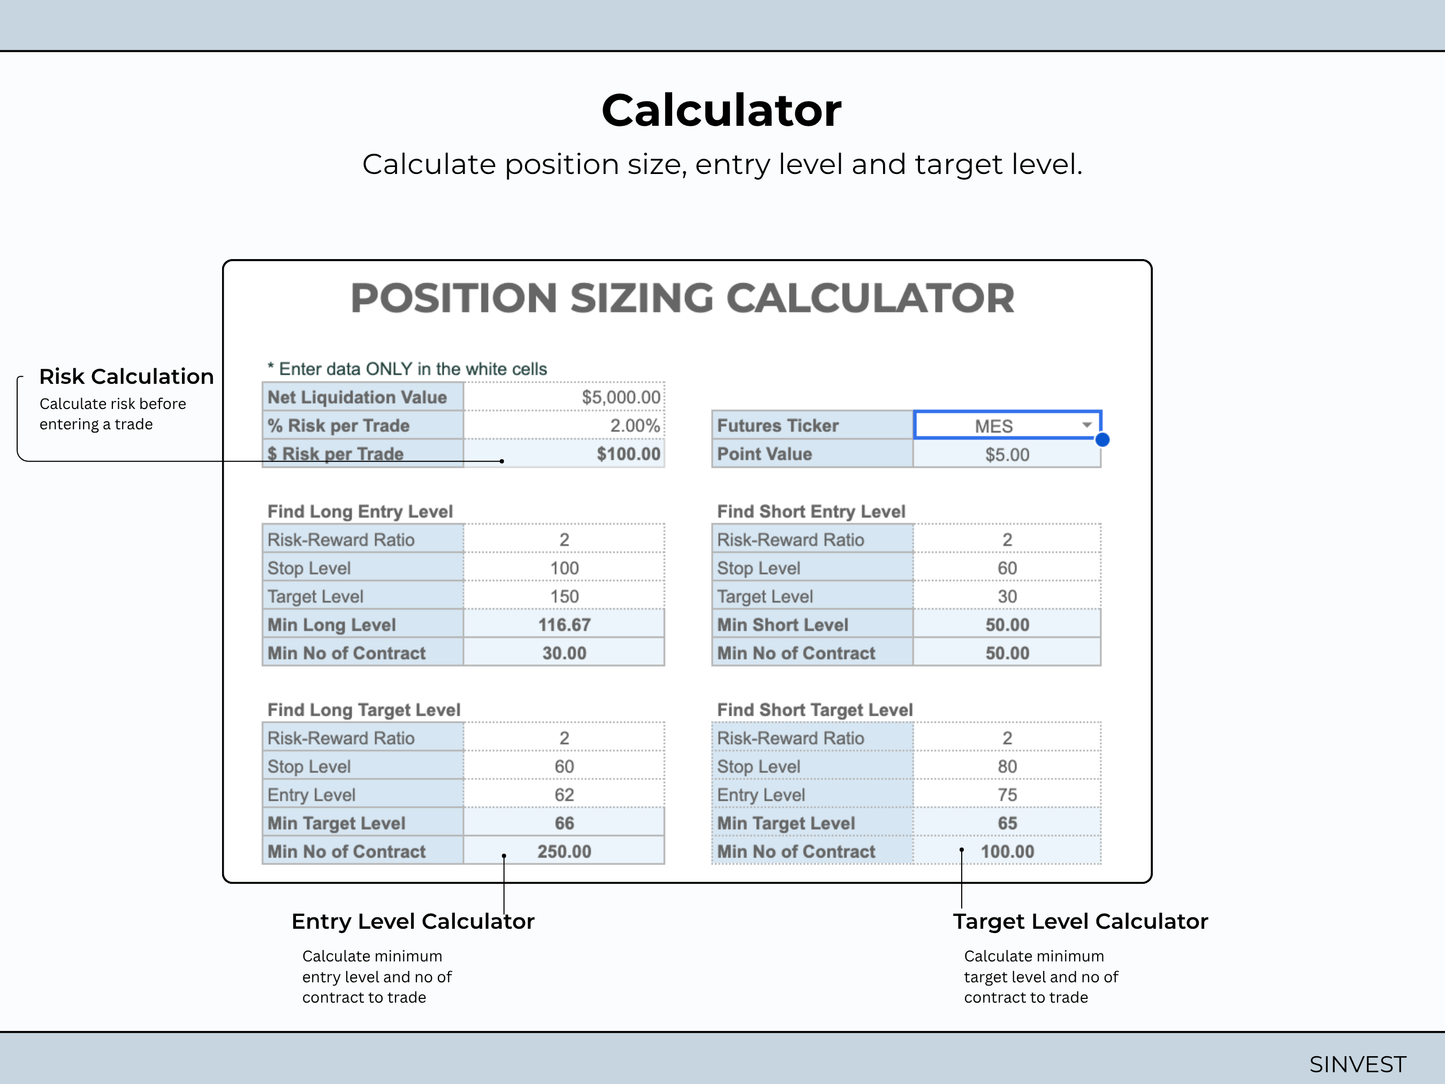The width and height of the screenshot is (1445, 1084).
Task: Click the Entry Level Calculator annotation heading
Action: (413, 921)
